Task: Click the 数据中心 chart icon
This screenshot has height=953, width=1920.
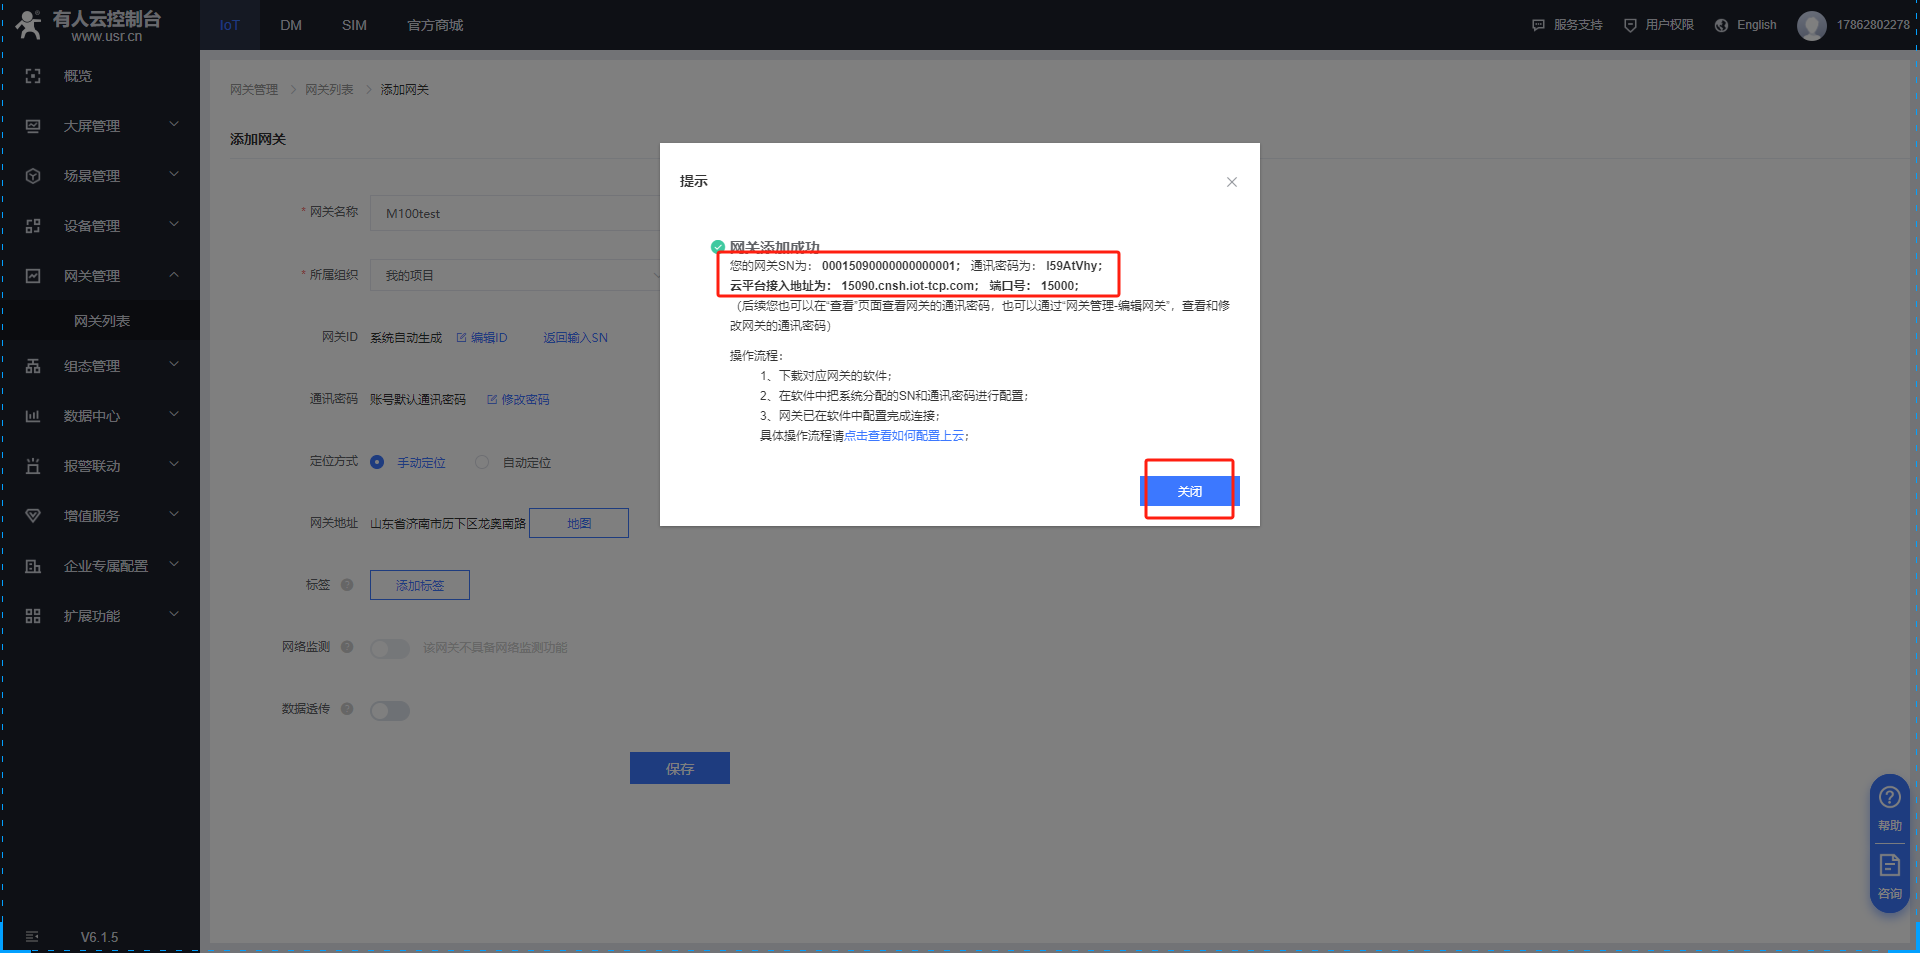Action: [x=33, y=416]
